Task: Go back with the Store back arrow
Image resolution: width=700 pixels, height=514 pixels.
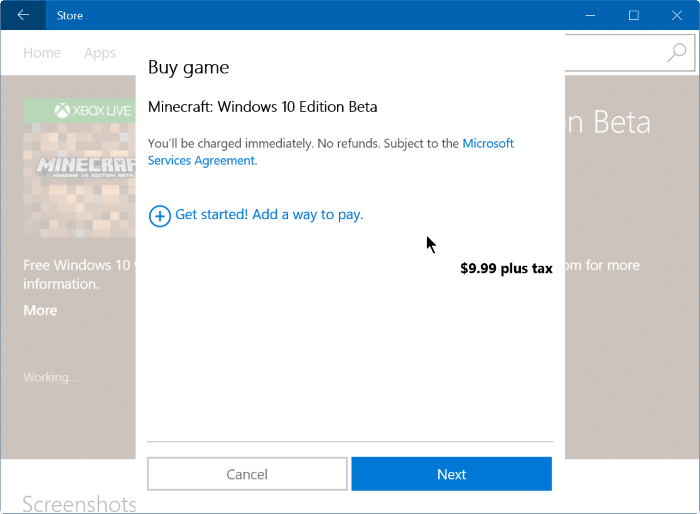Action: (x=23, y=15)
